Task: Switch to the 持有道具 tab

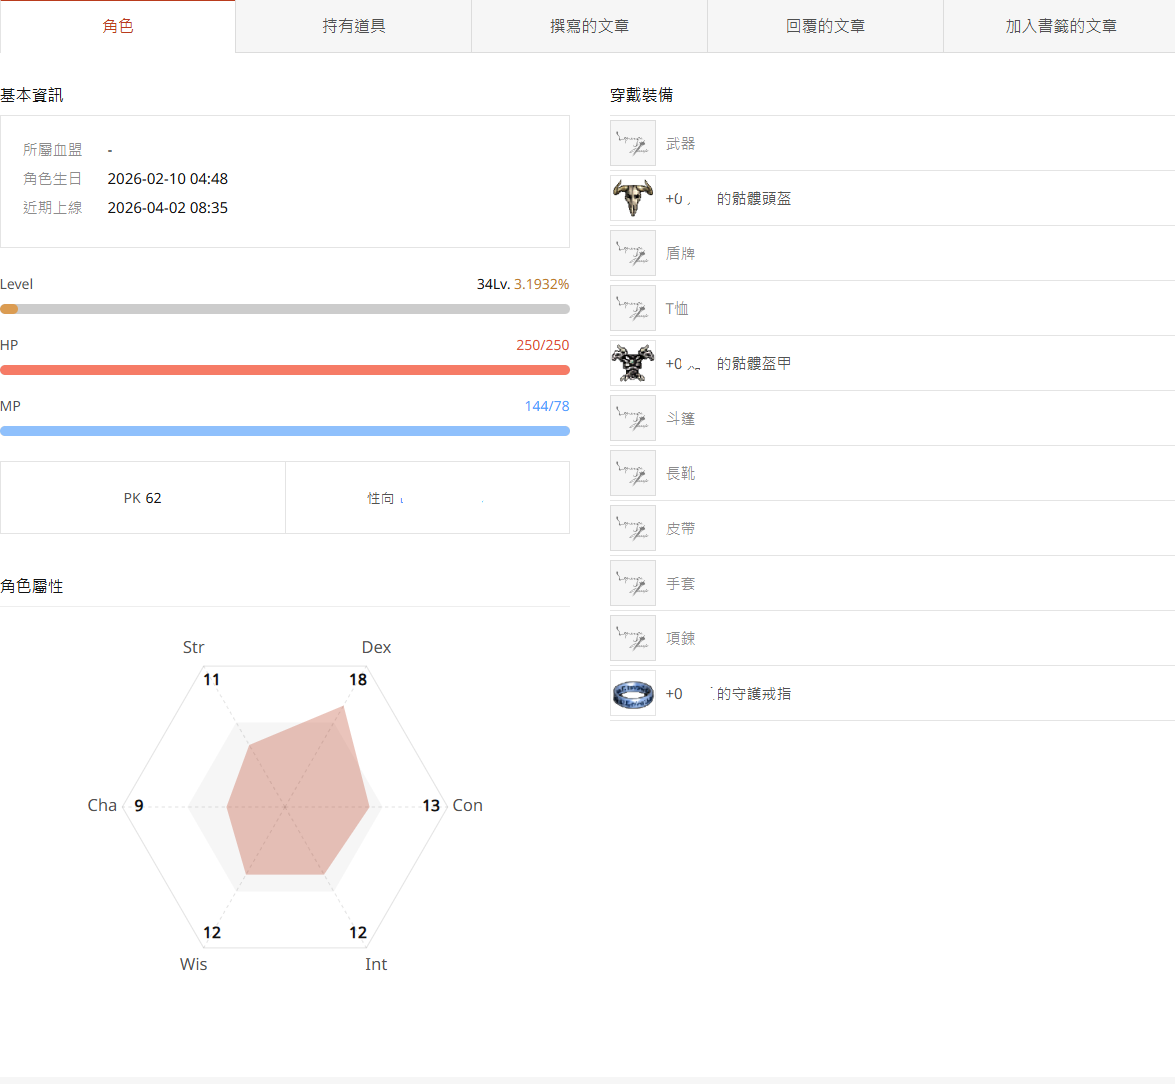Action: [x=354, y=26]
